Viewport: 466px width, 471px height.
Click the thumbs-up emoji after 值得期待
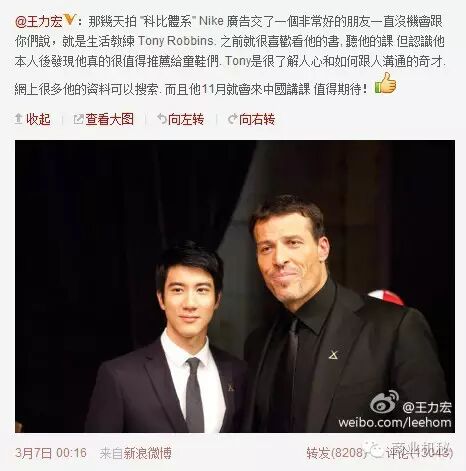[x=386, y=83]
